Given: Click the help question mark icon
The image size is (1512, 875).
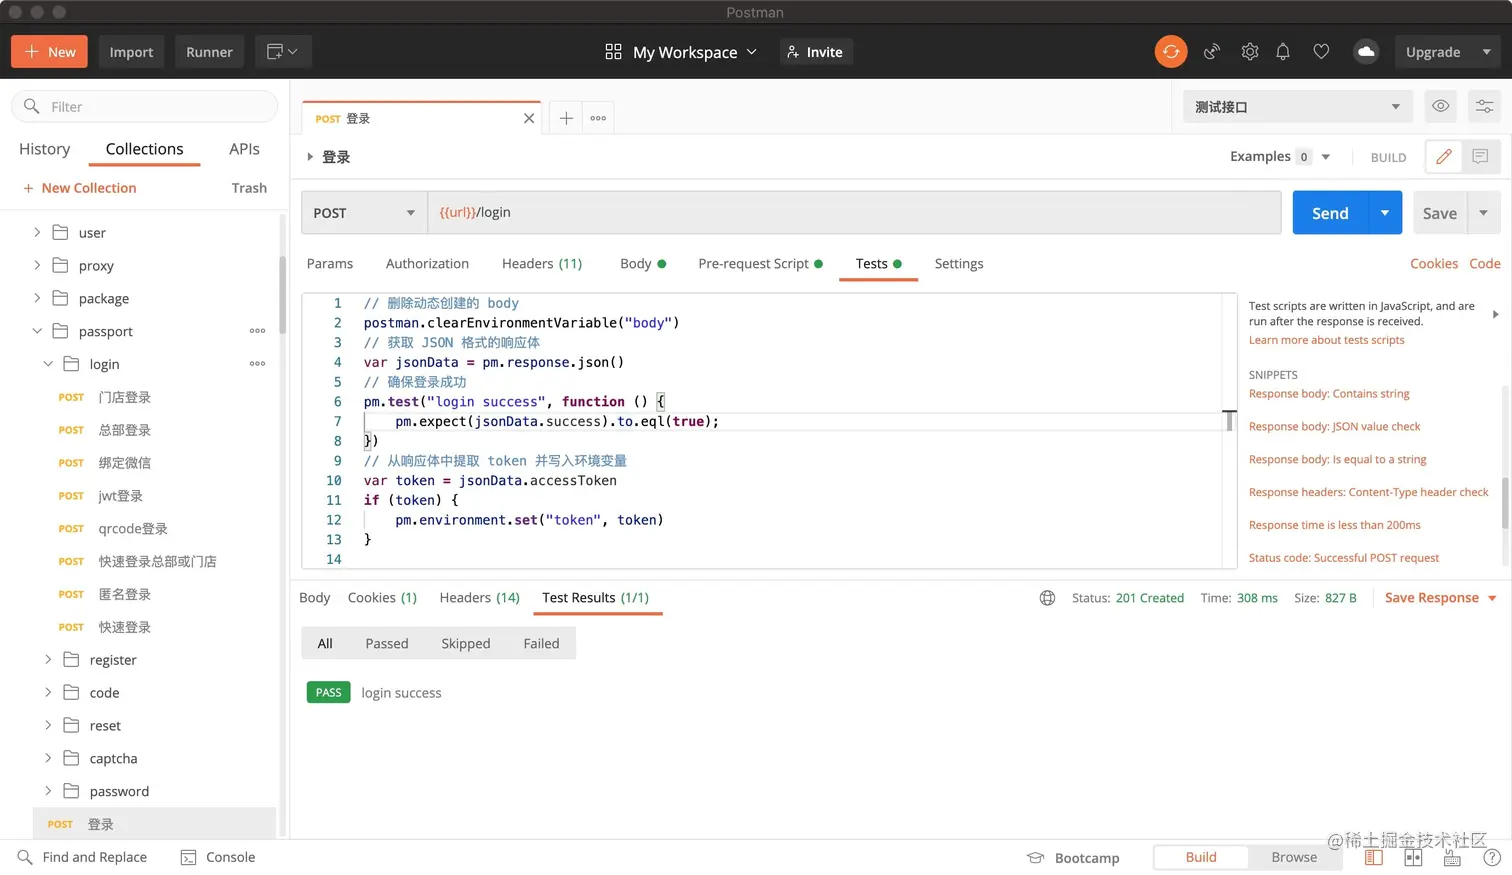Looking at the screenshot, I should pyautogui.click(x=1492, y=858).
